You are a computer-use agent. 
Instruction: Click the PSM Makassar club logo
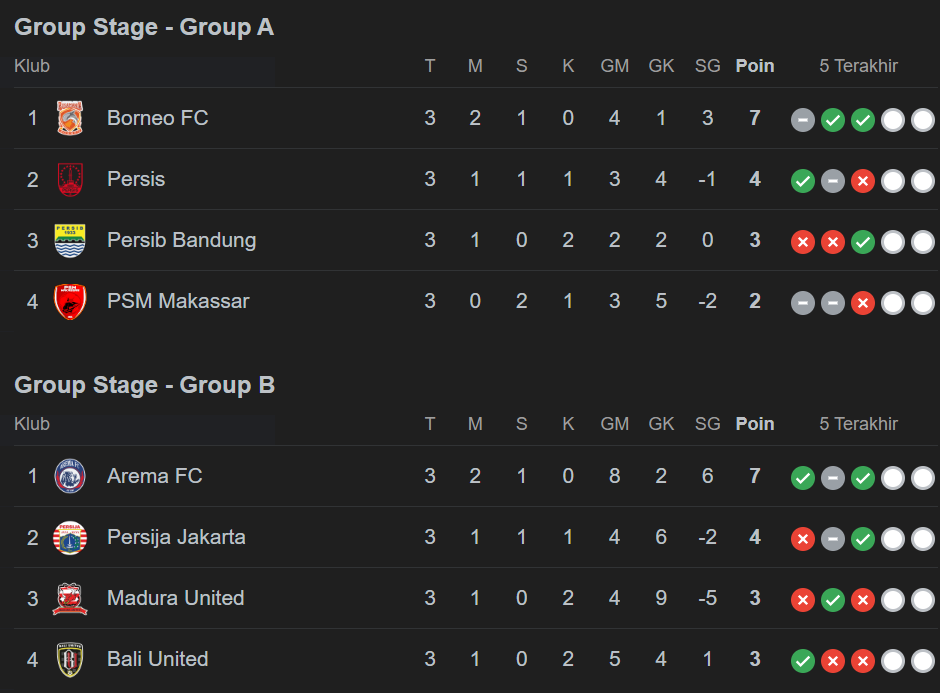click(x=70, y=301)
